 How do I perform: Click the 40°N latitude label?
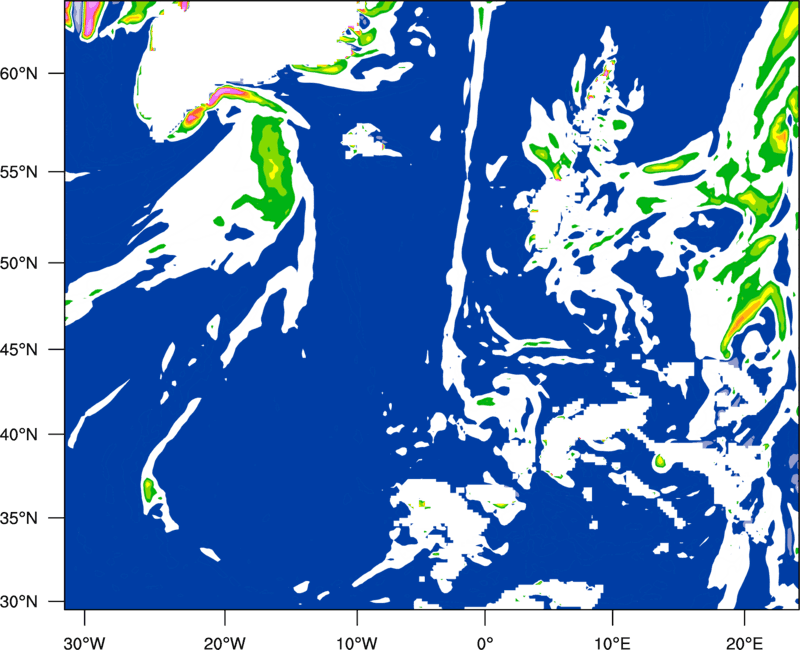[19, 435]
